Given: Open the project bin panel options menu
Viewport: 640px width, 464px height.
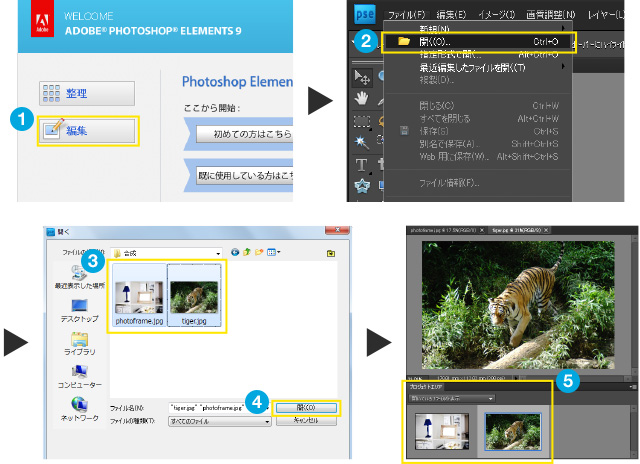Looking at the screenshot, I should click(633, 386).
